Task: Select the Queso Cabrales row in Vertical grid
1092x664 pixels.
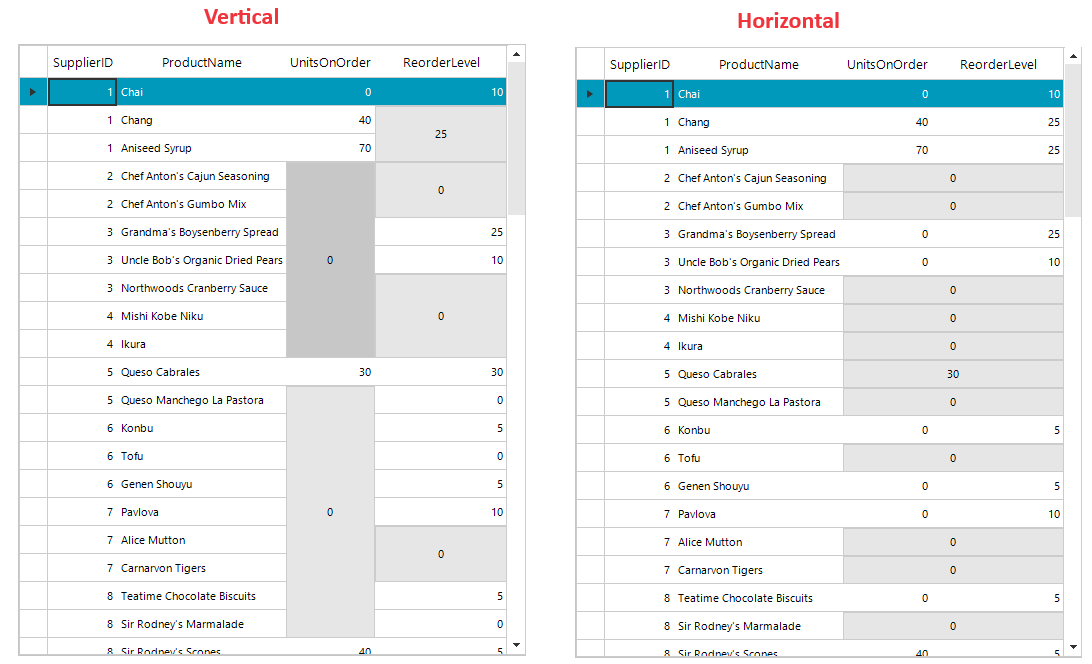Action: coord(160,372)
